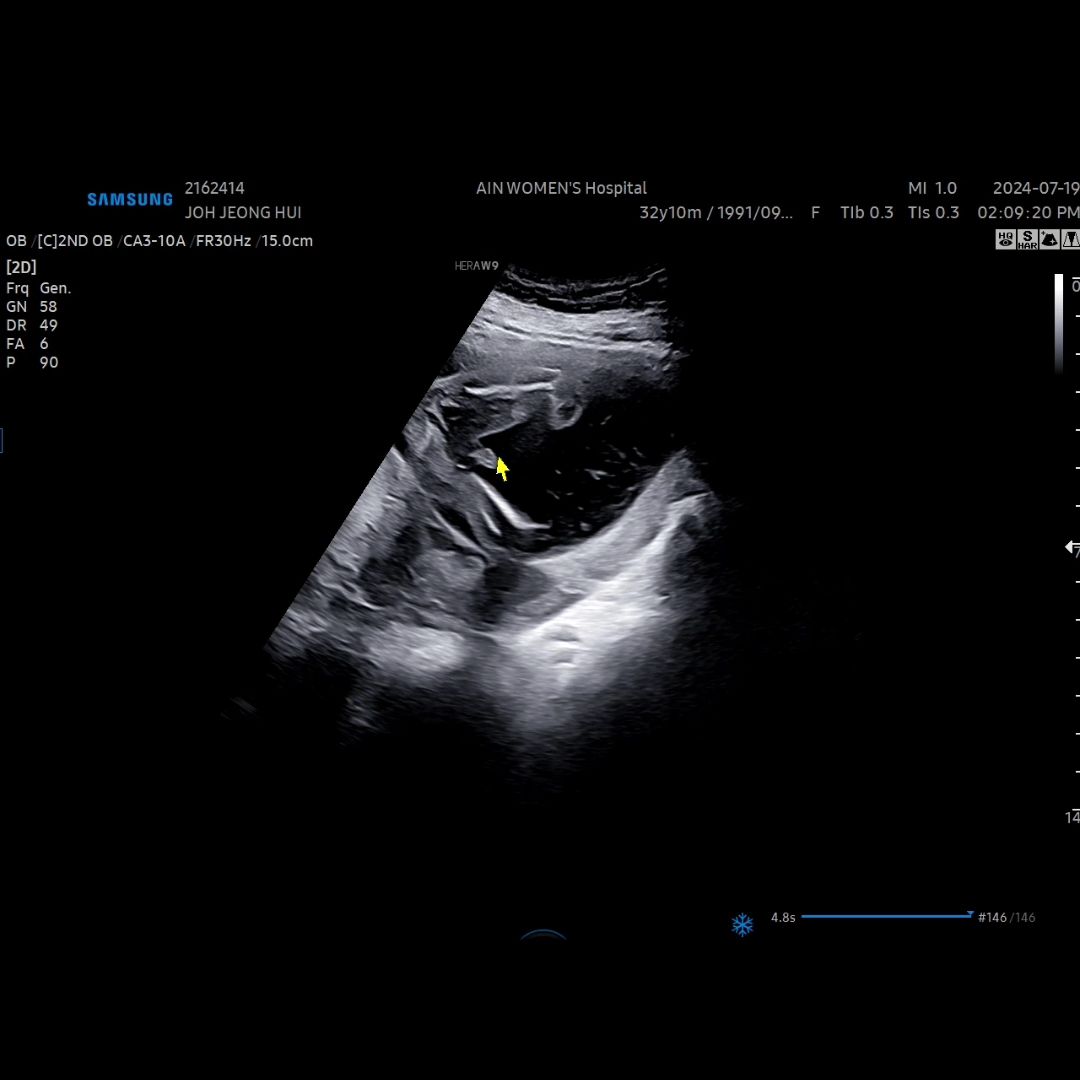Click the sparkle ultrasound image enhancement icon
The width and height of the screenshot is (1080, 1080).
1049,239
